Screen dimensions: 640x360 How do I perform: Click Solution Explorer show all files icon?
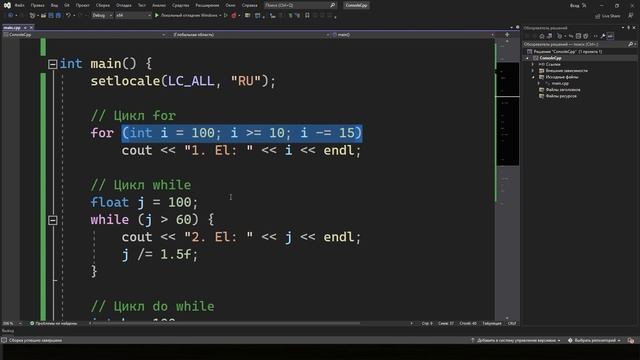[586, 36]
